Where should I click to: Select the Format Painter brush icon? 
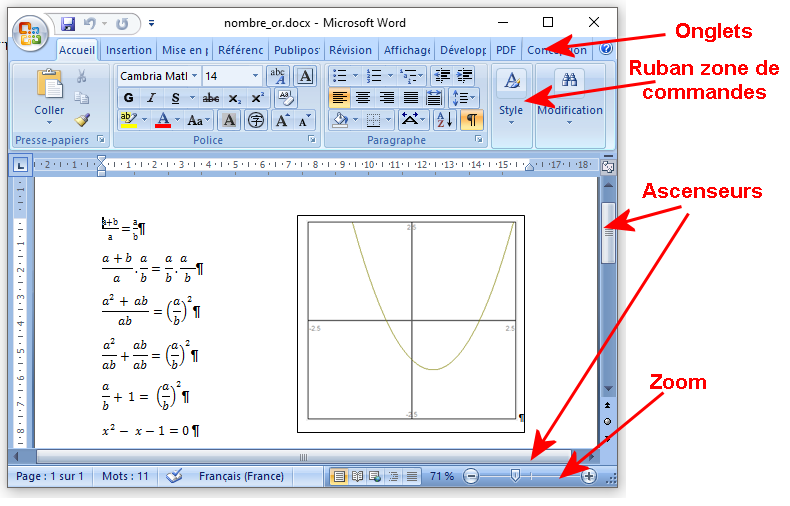82,120
